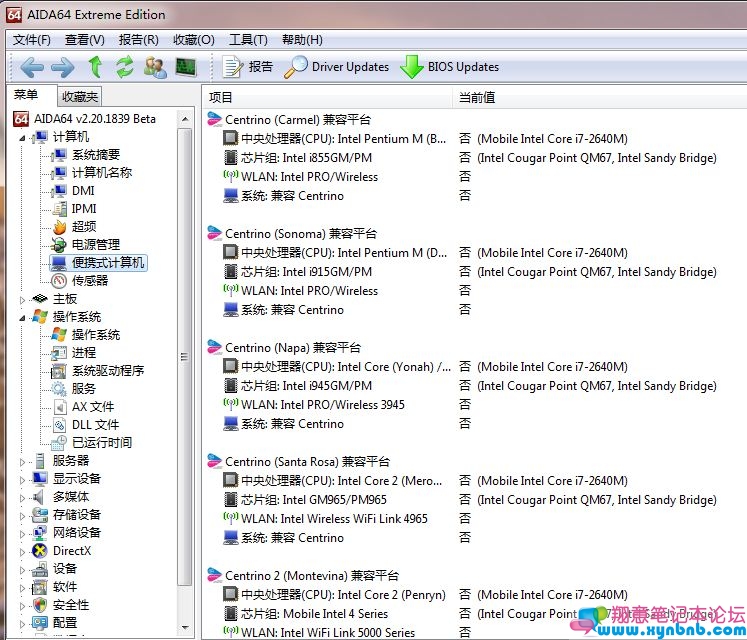Image resolution: width=747 pixels, height=640 pixels.
Task: Click the DLL 文件 icon
Action: point(59,425)
